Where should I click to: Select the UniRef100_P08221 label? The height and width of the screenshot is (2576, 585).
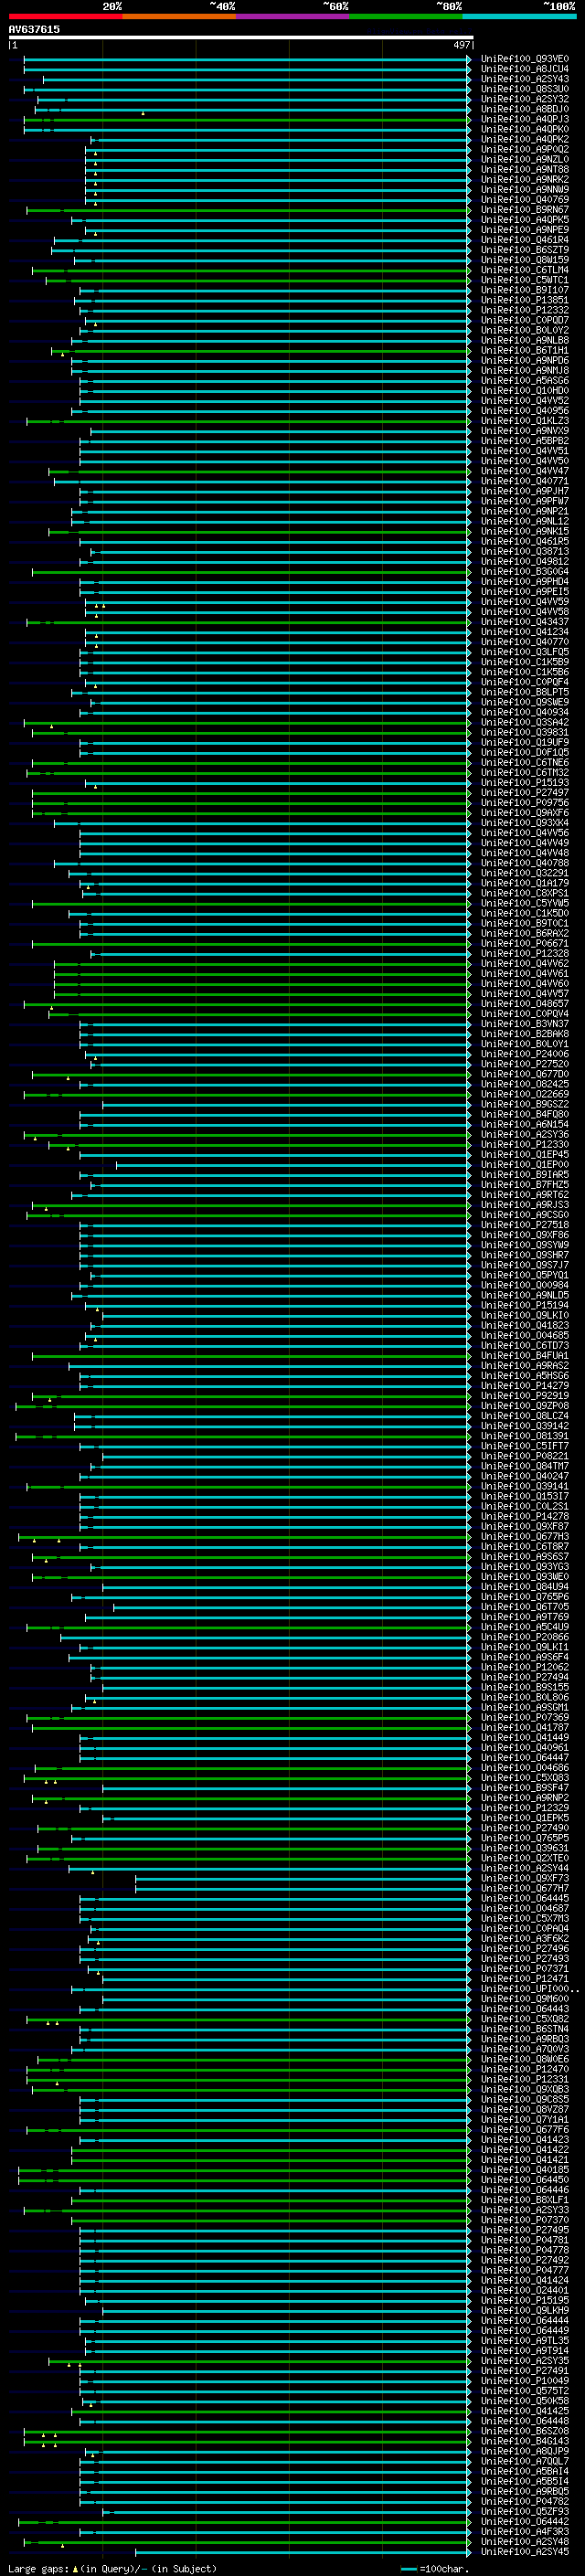pyautogui.click(x=525, y=1456)
